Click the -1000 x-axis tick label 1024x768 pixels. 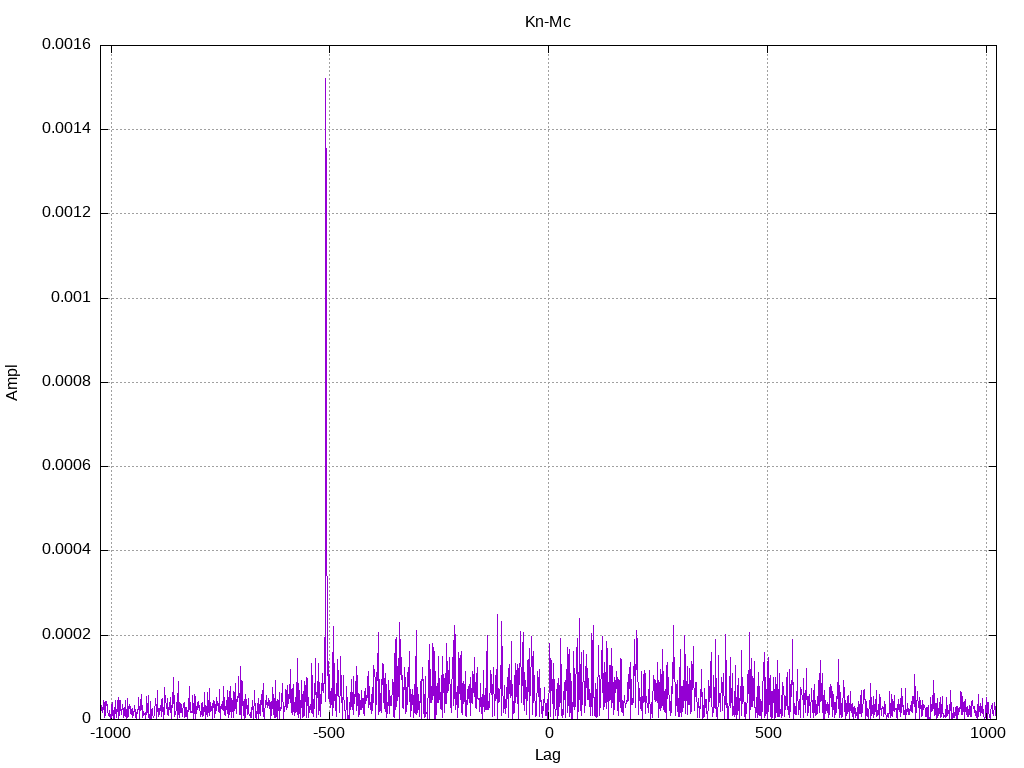click(x=111, y=733)
